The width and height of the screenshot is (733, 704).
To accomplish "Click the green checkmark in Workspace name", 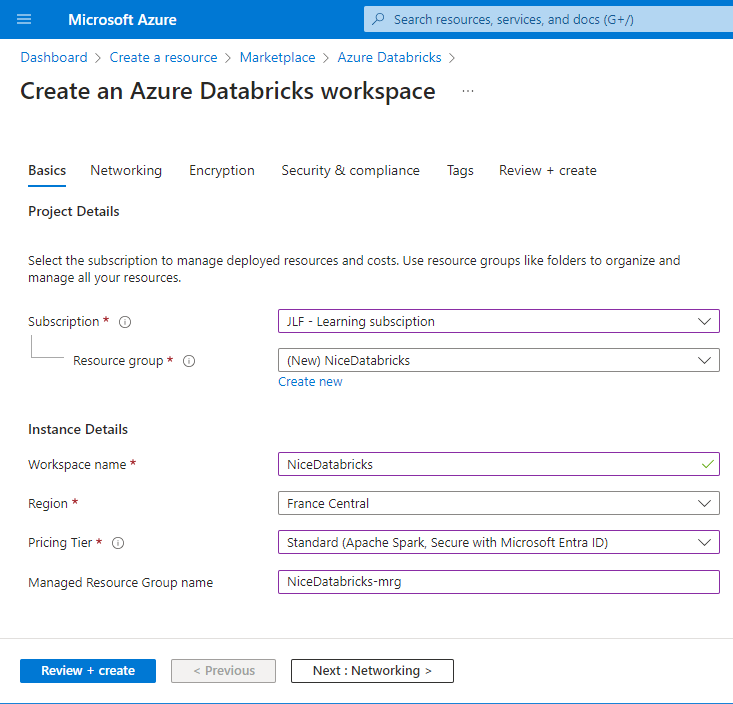I will tap(708, 464).
